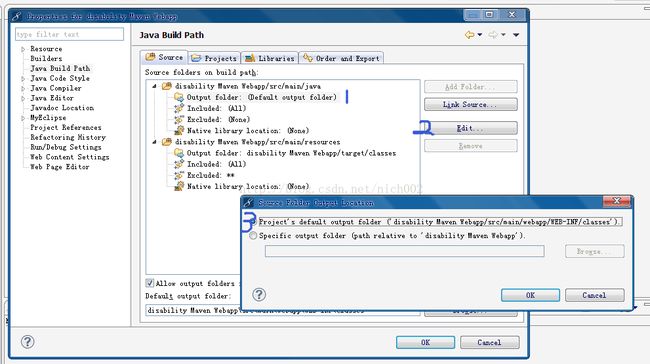Click Excluded (None) filter icon

179,119
